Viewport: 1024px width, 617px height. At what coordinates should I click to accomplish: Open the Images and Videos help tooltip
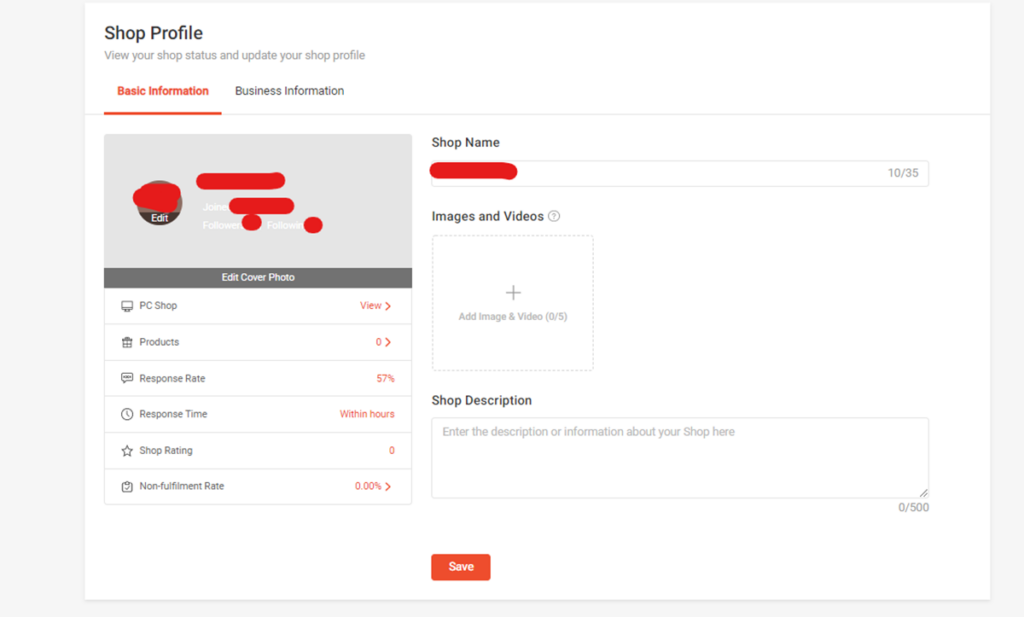click(554, 215)
